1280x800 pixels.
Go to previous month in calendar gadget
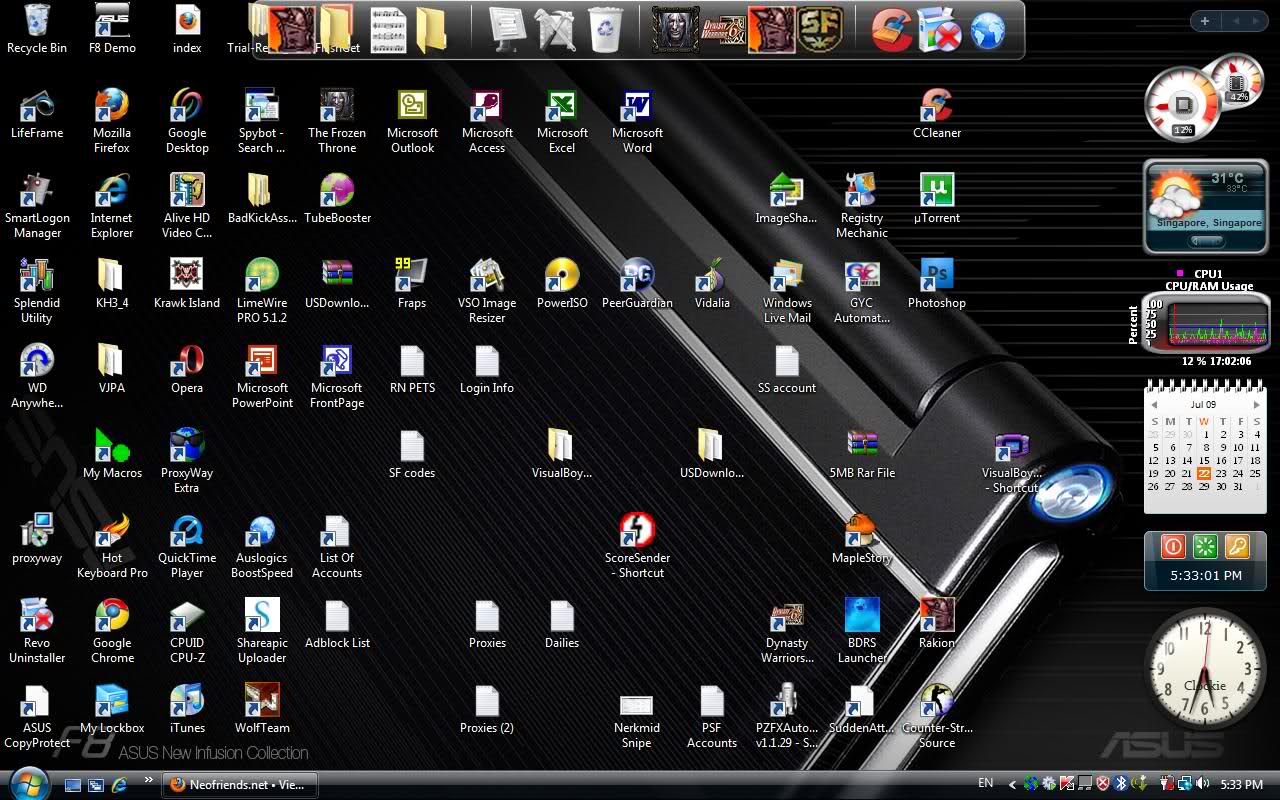(1154, 405)
